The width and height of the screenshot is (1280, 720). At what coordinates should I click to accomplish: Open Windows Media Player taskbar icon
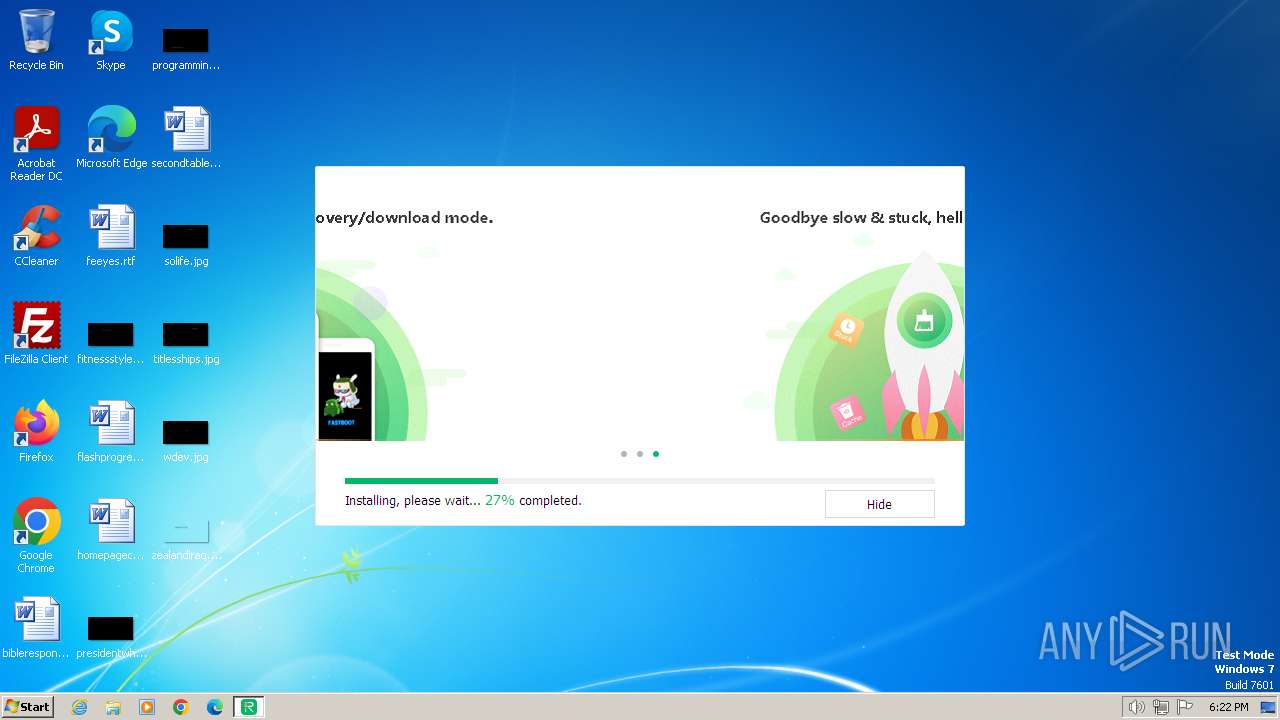[x=147, y=707]
